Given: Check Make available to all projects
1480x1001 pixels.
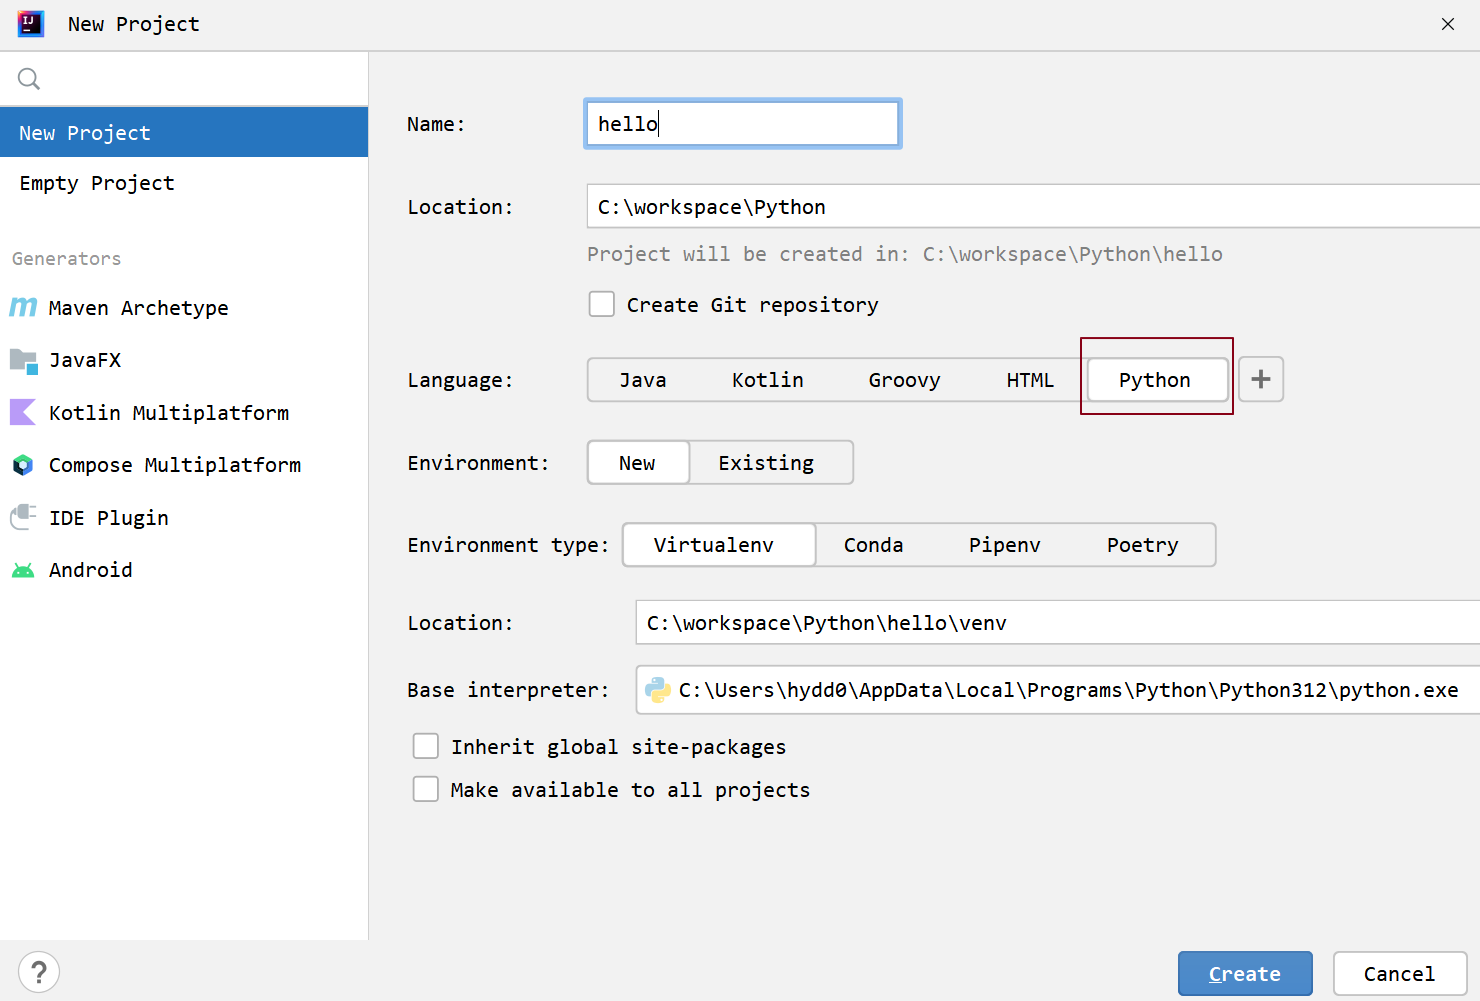Looking at the screenshot, I should point(426,789).
